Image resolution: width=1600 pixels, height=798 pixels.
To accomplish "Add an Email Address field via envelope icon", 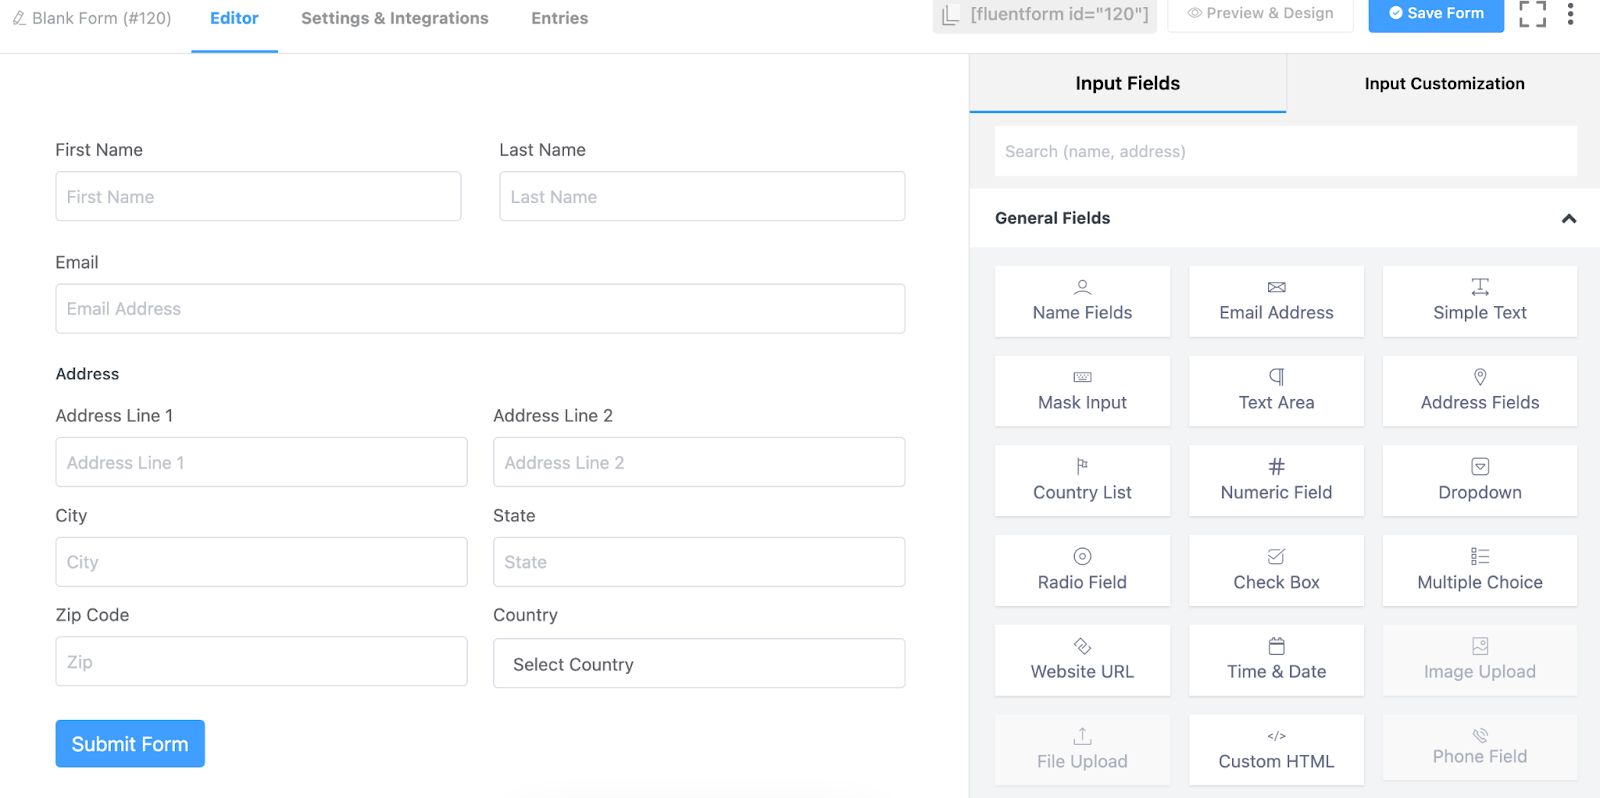I will [x=1276, y=287].
